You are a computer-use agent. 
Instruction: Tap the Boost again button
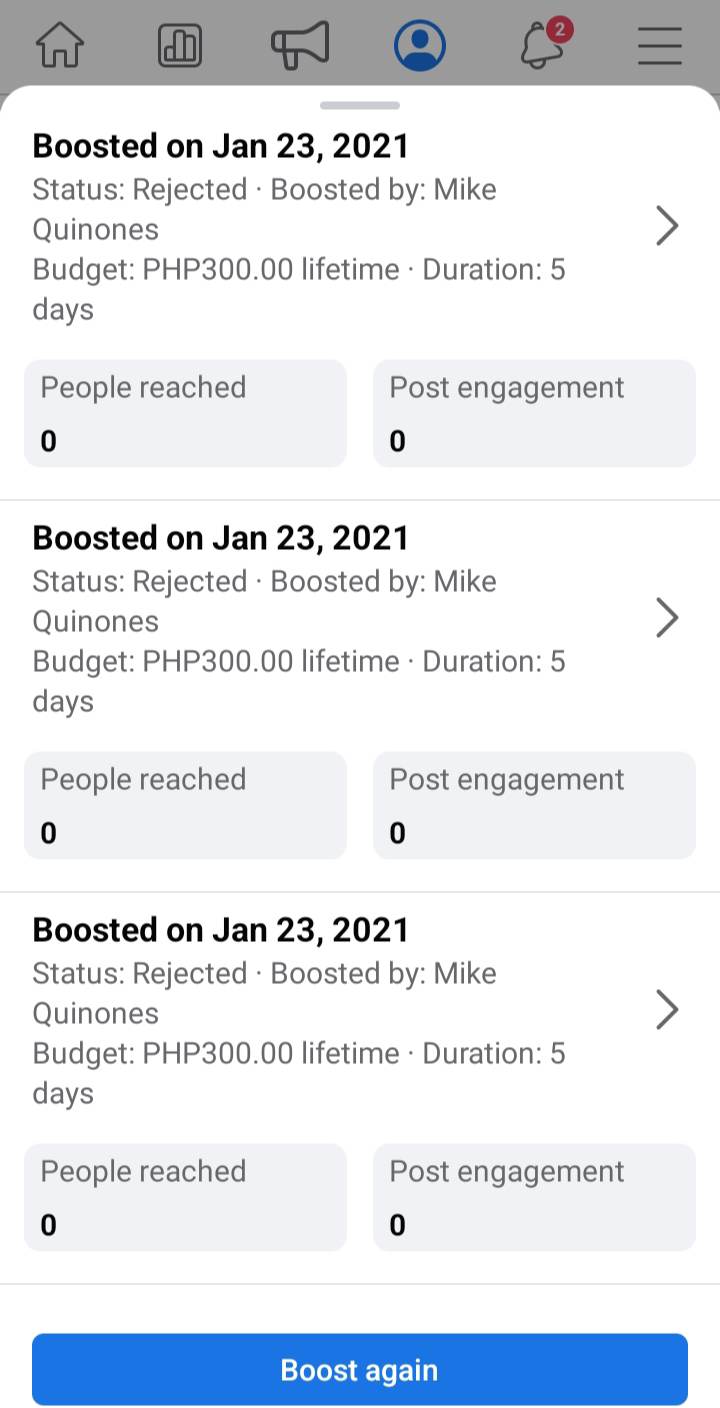click(x=360, y=1369)
